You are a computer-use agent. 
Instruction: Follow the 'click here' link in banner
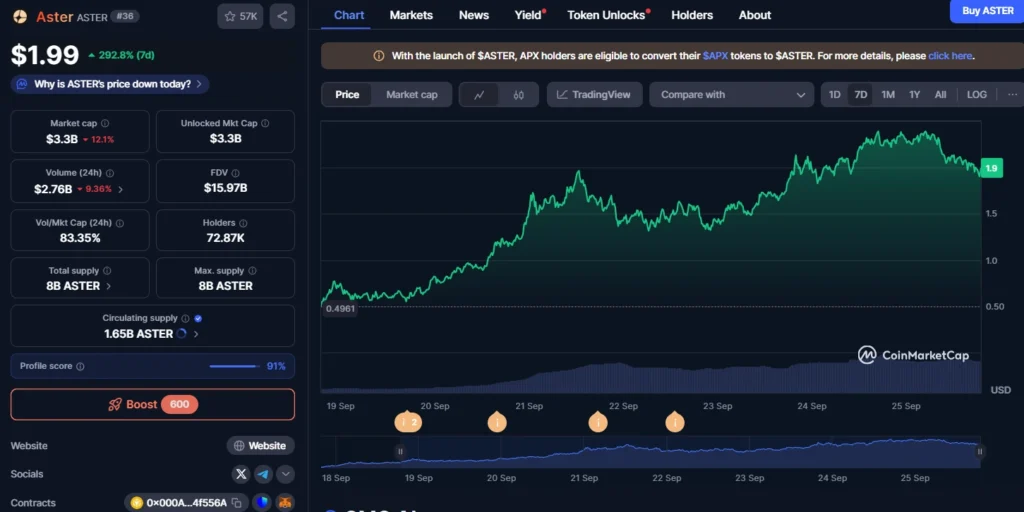tap(949, 56)
